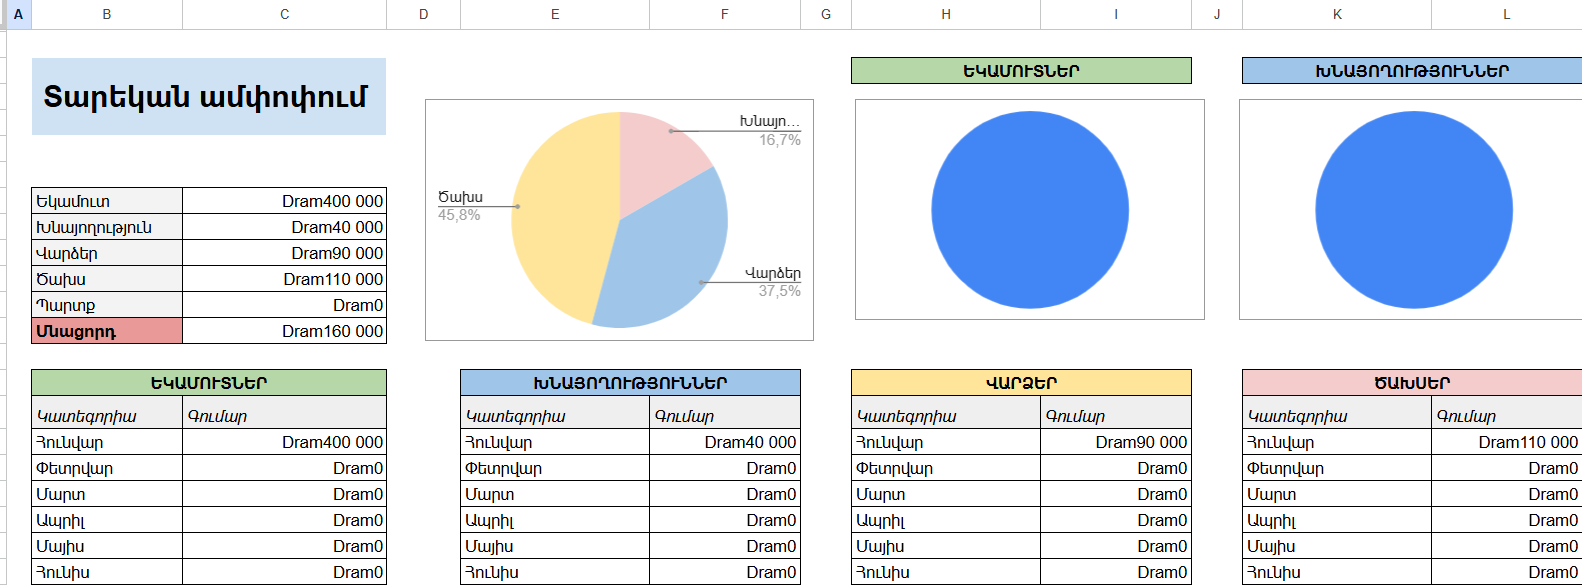
Task: Click the 'Ծախս' 45,8% pie chart label
Action: (x=460, y=205)
